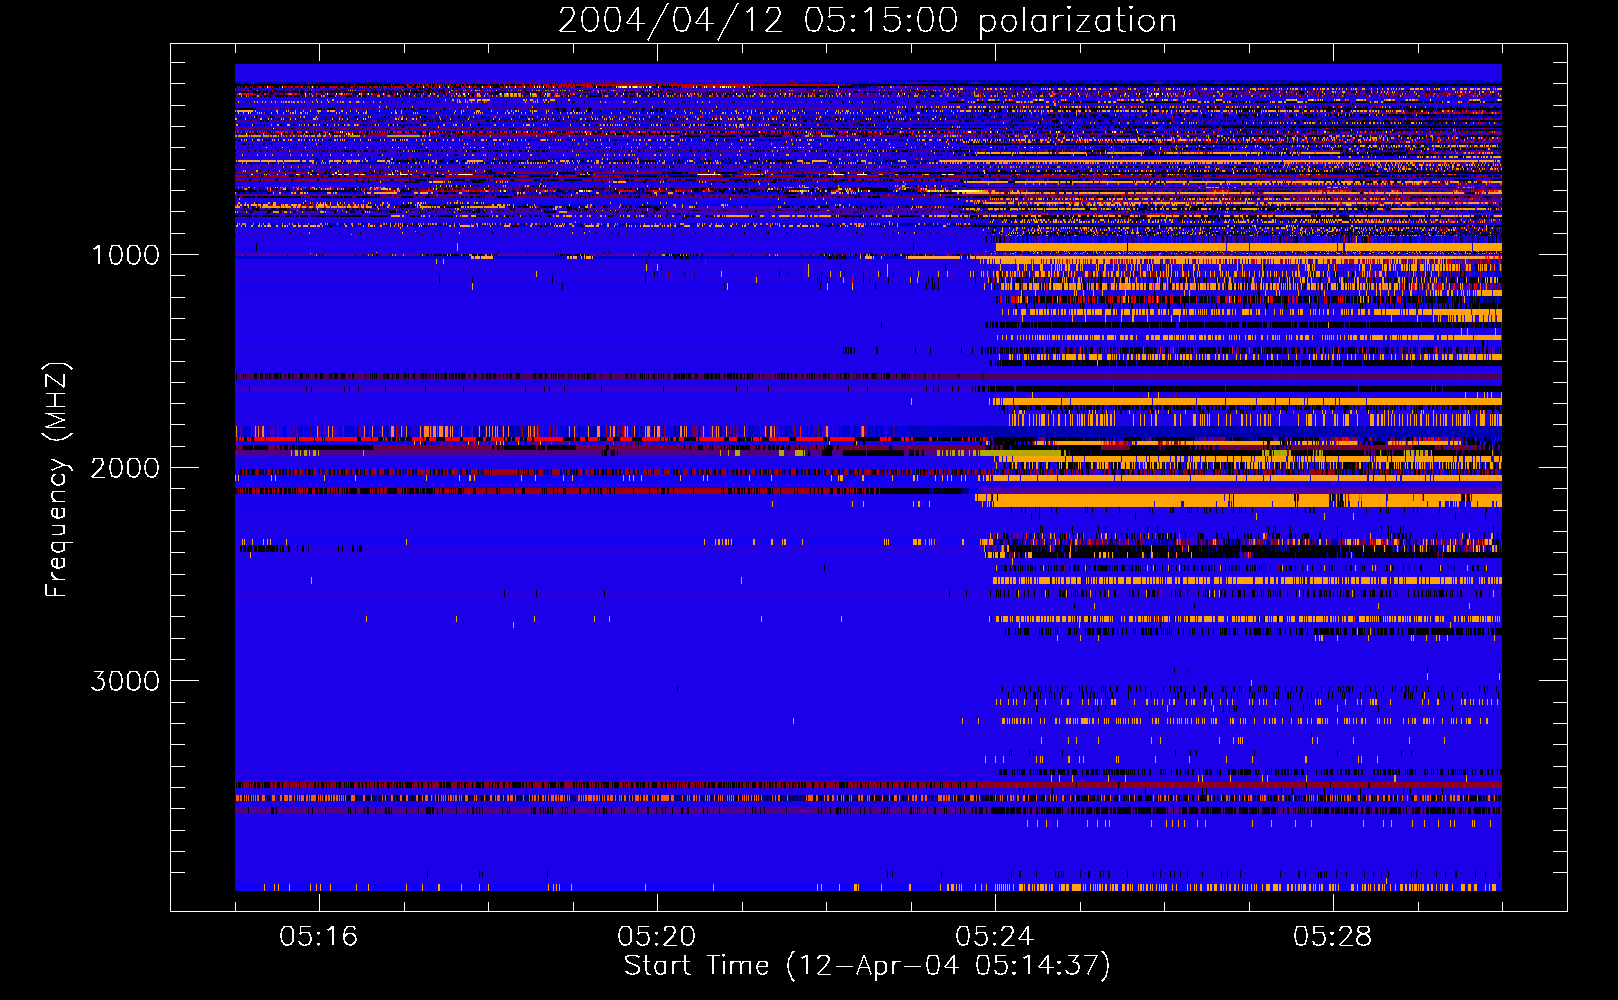The image size is (1618, 1000).
Task: Click the 'Frequency (MHZ)' axis label
Action: pyautogui.click(x=57, y=479)
